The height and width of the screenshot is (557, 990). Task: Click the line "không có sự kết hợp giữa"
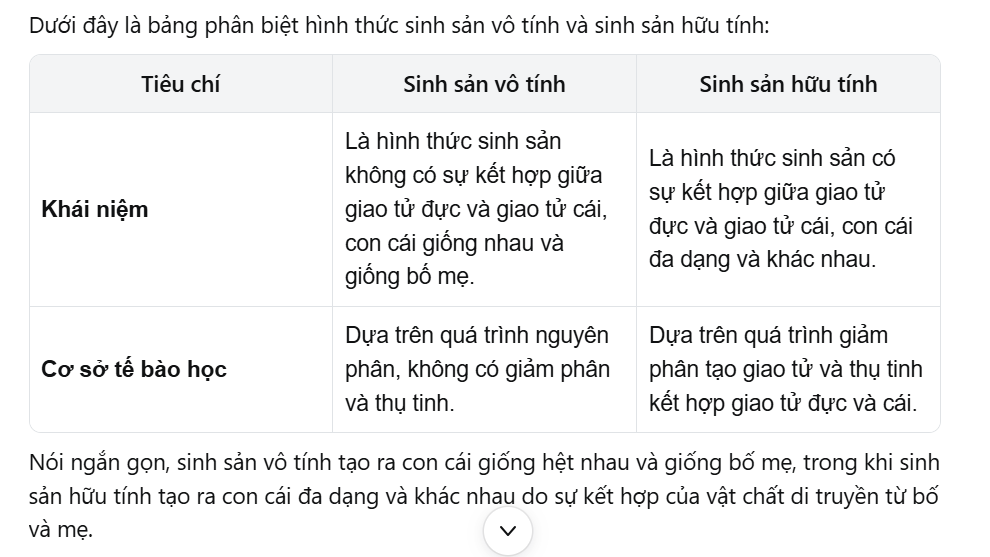tap(473, 175)
